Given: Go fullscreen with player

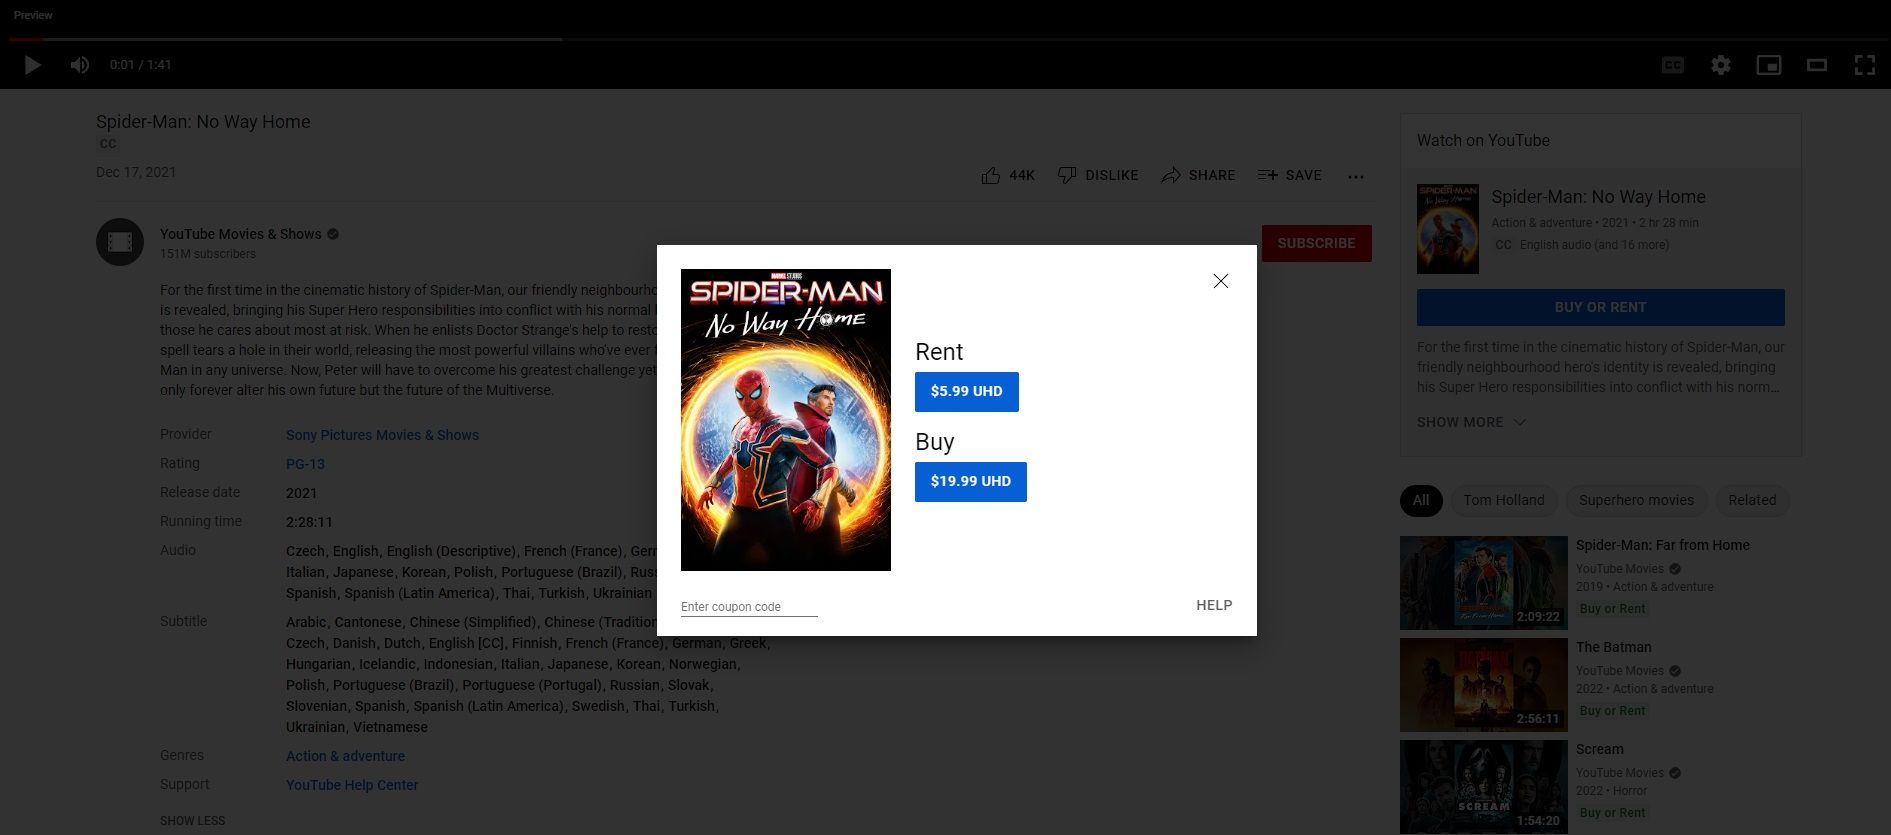Looking at the screenshot, I should [1865, 65].
